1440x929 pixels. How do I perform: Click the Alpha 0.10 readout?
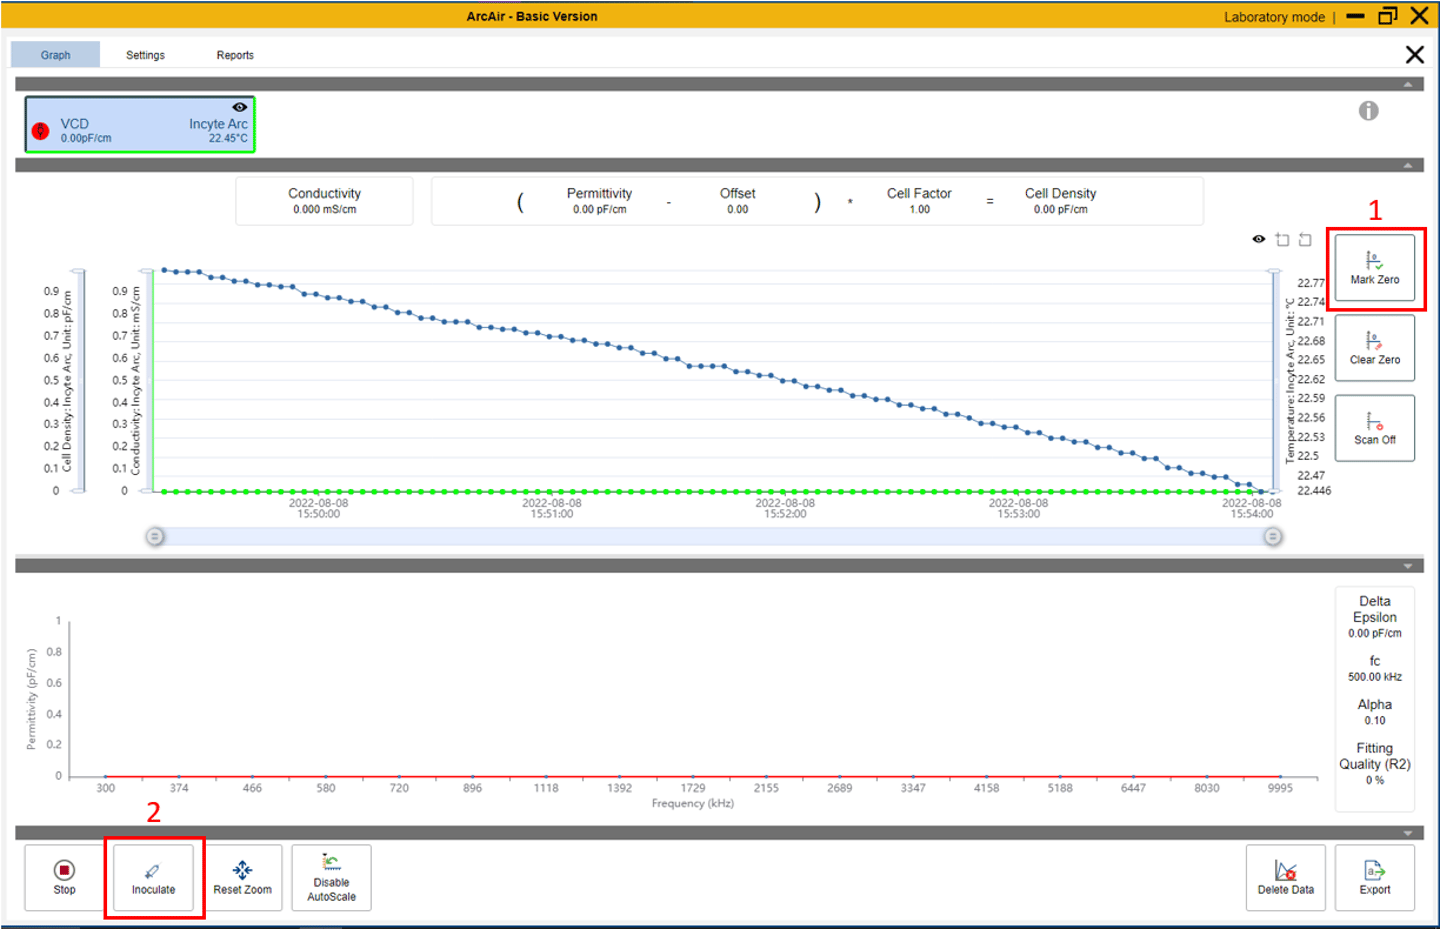coord(1374,712)
